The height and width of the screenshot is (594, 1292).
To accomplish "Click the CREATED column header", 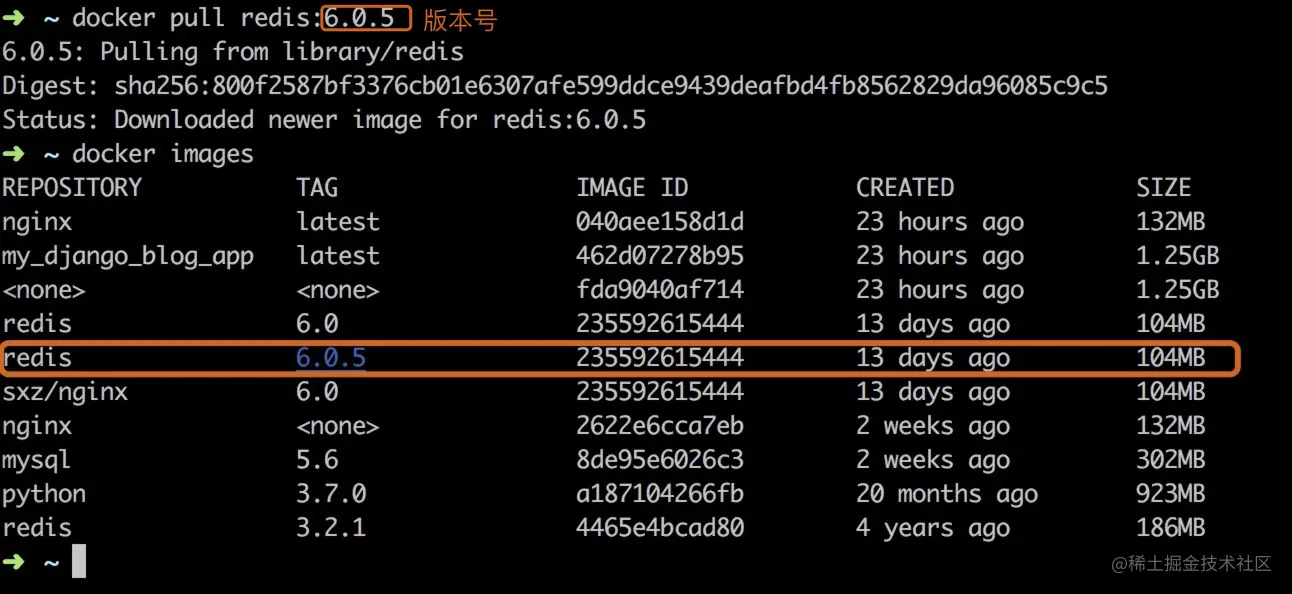I will click(905, 188).
